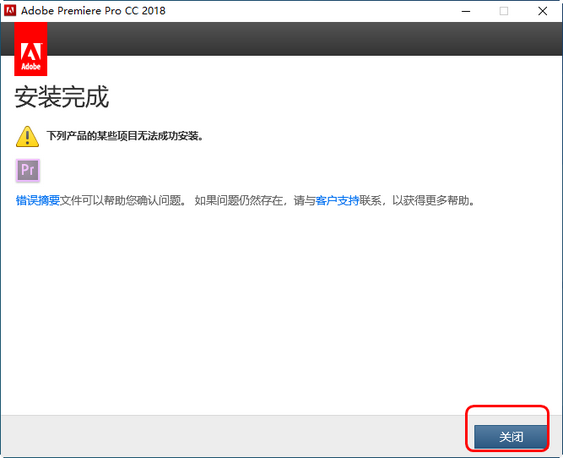This screenshot has height=461, width=565.
Task: Click the text 以获得更多帮助
Action: click(433, 200)
